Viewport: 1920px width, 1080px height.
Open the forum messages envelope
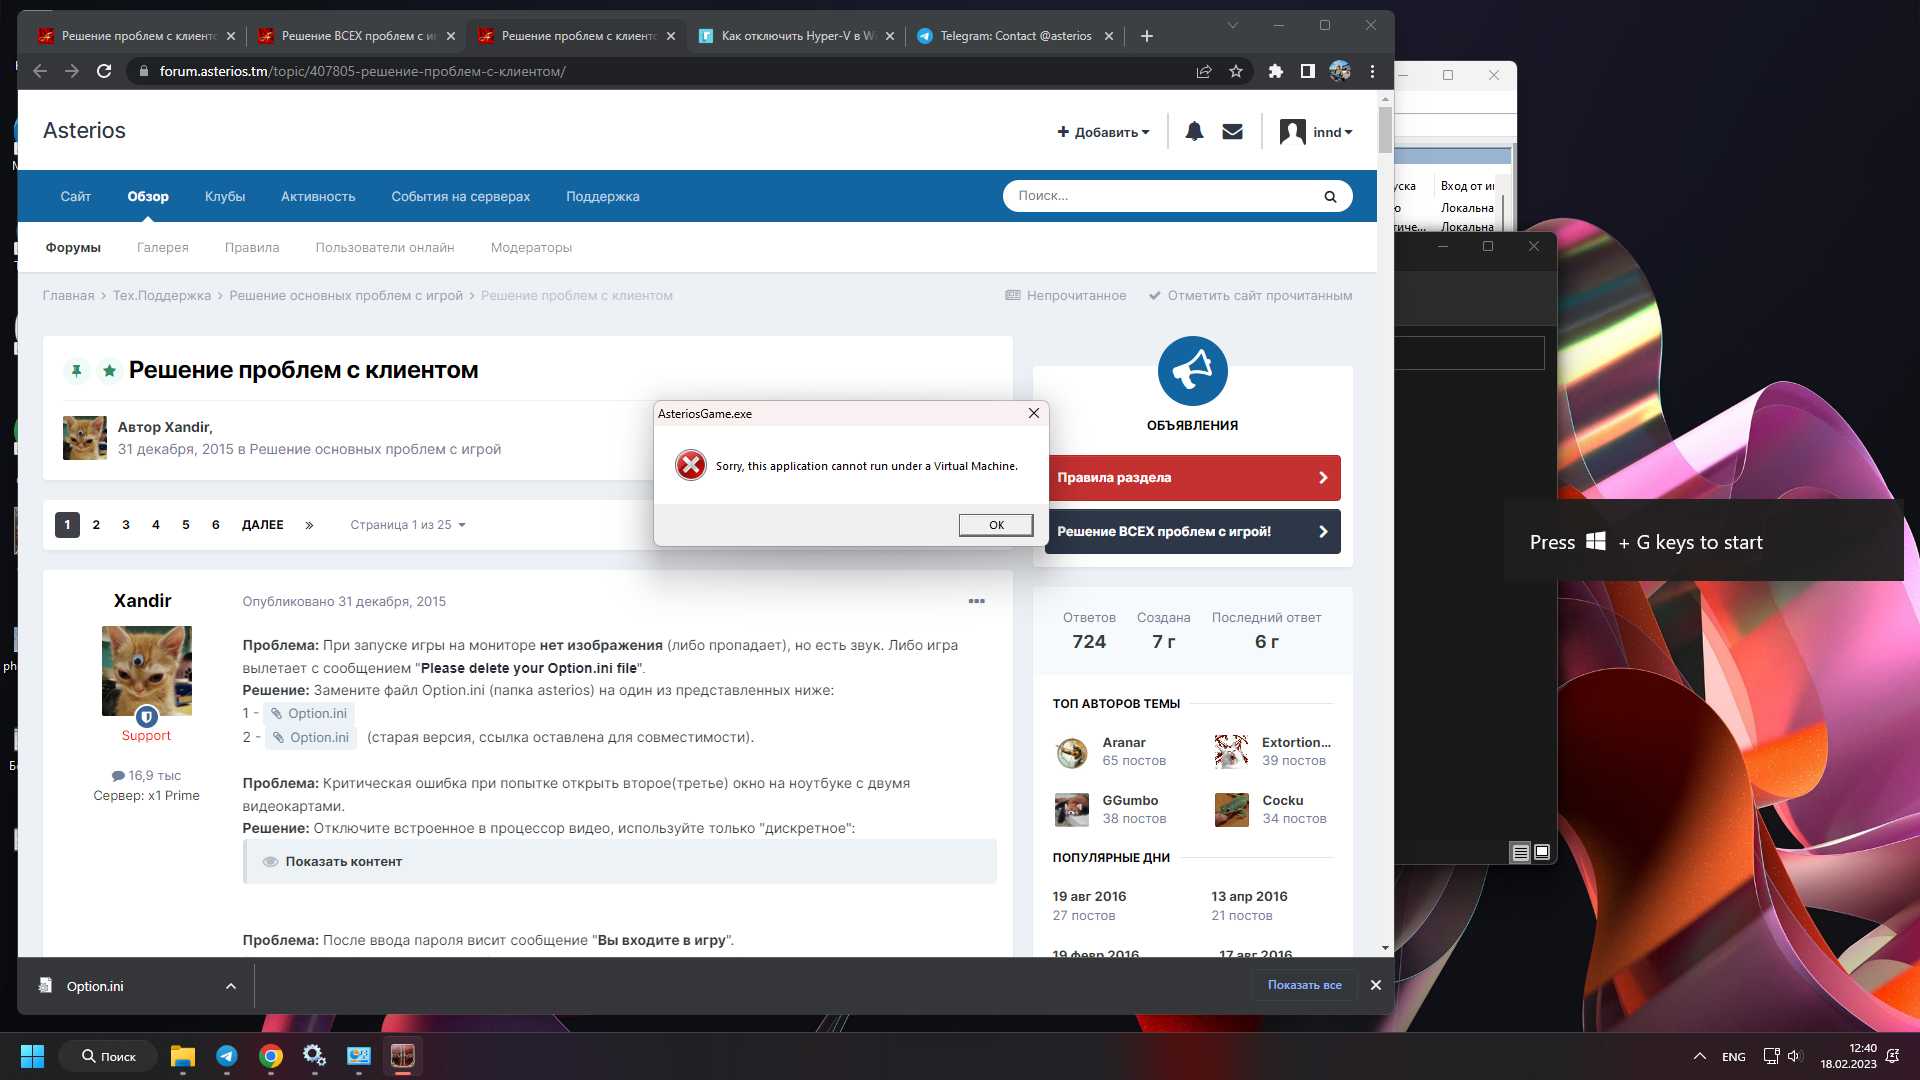(1232, 131)
